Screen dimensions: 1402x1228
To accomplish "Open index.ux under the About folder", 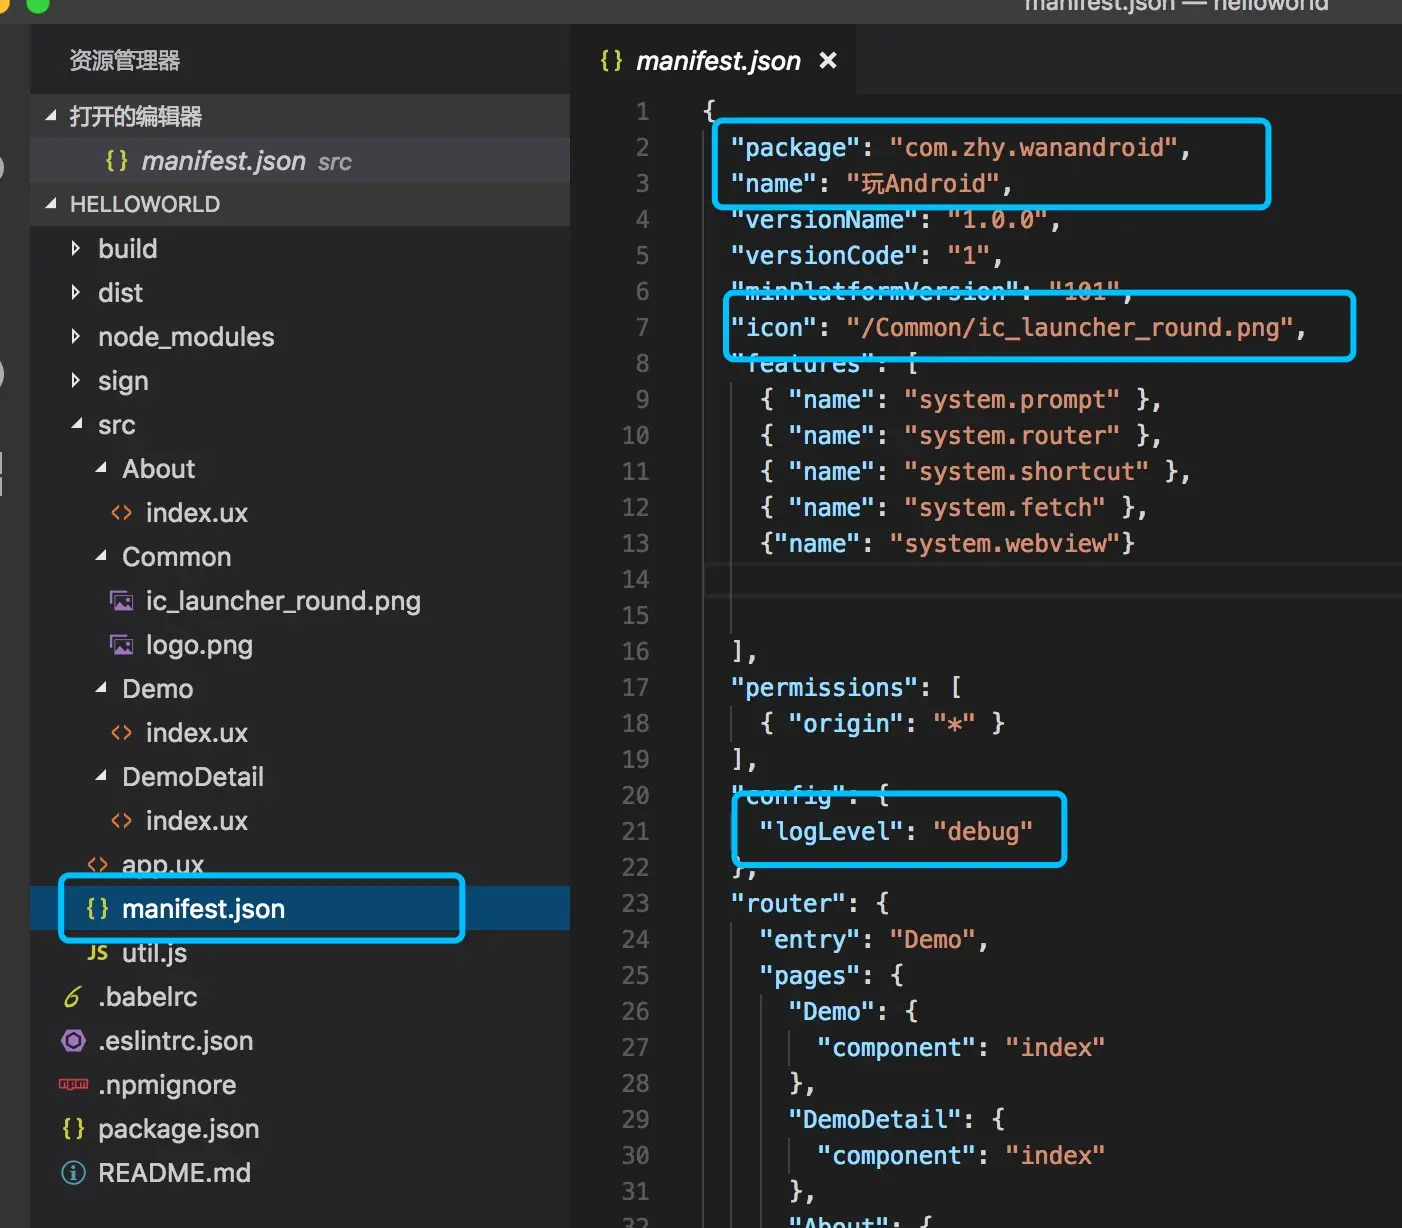I will coord(197,513).
